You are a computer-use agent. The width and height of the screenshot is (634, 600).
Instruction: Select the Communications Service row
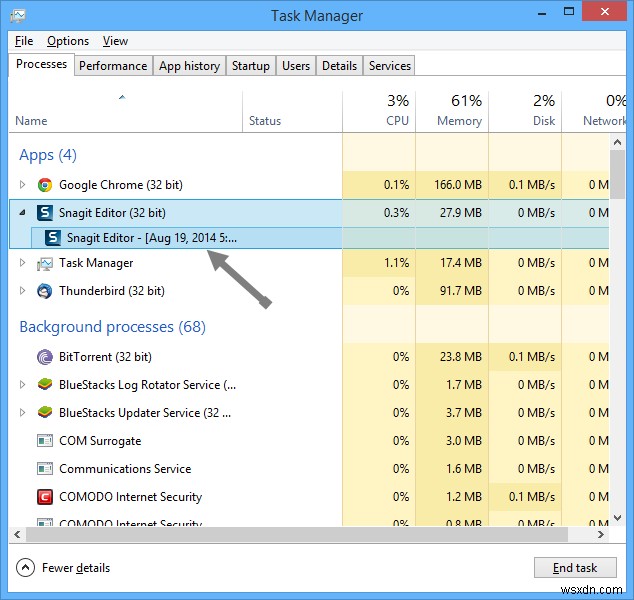pyautogui.click(x=309, y=469)
